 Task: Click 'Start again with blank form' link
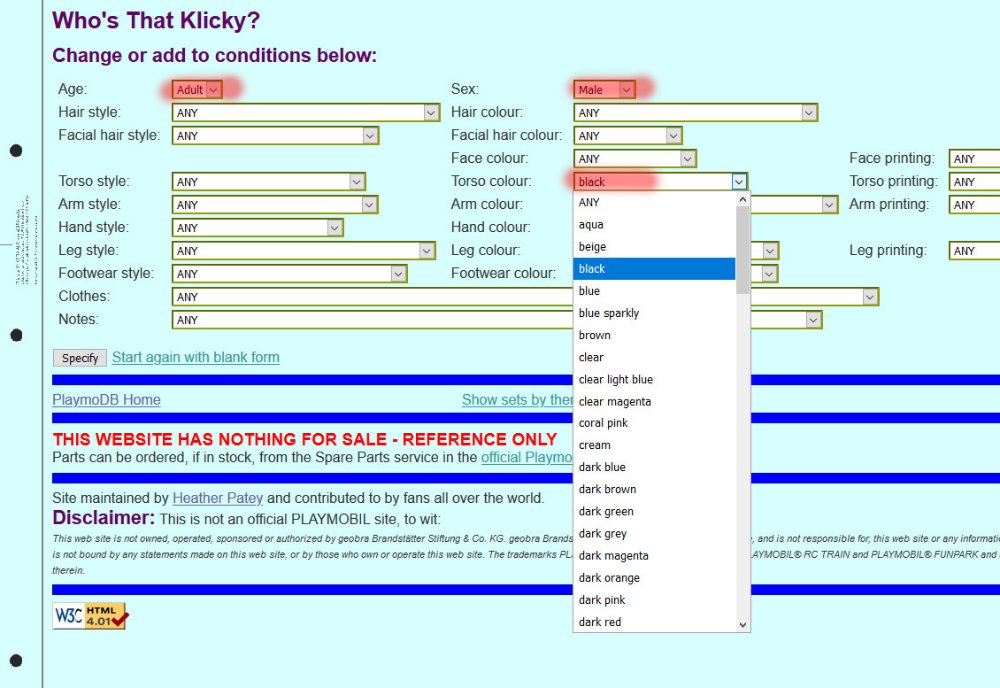pos(195,357)
